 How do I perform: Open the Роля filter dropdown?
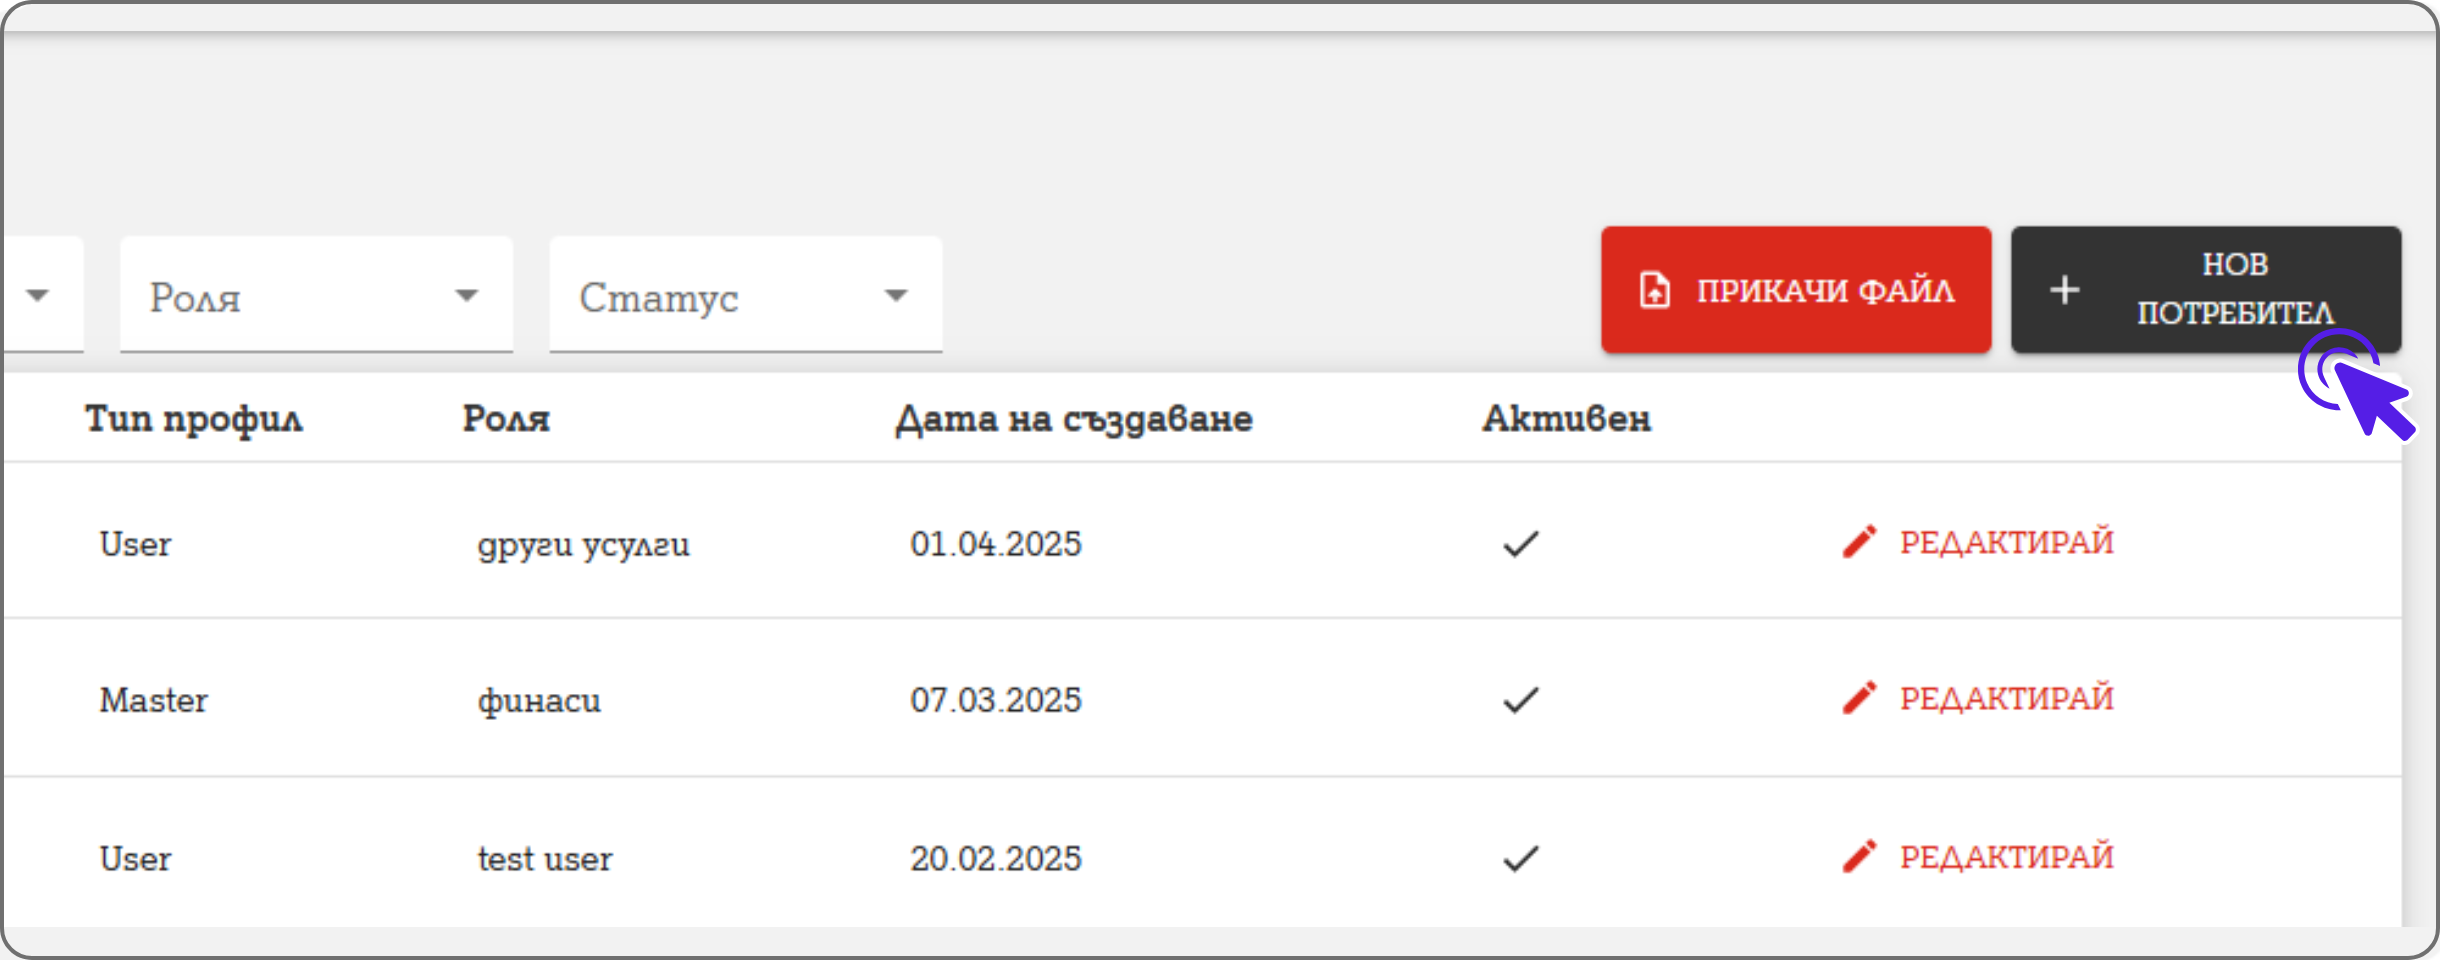(x=316, y=296)
